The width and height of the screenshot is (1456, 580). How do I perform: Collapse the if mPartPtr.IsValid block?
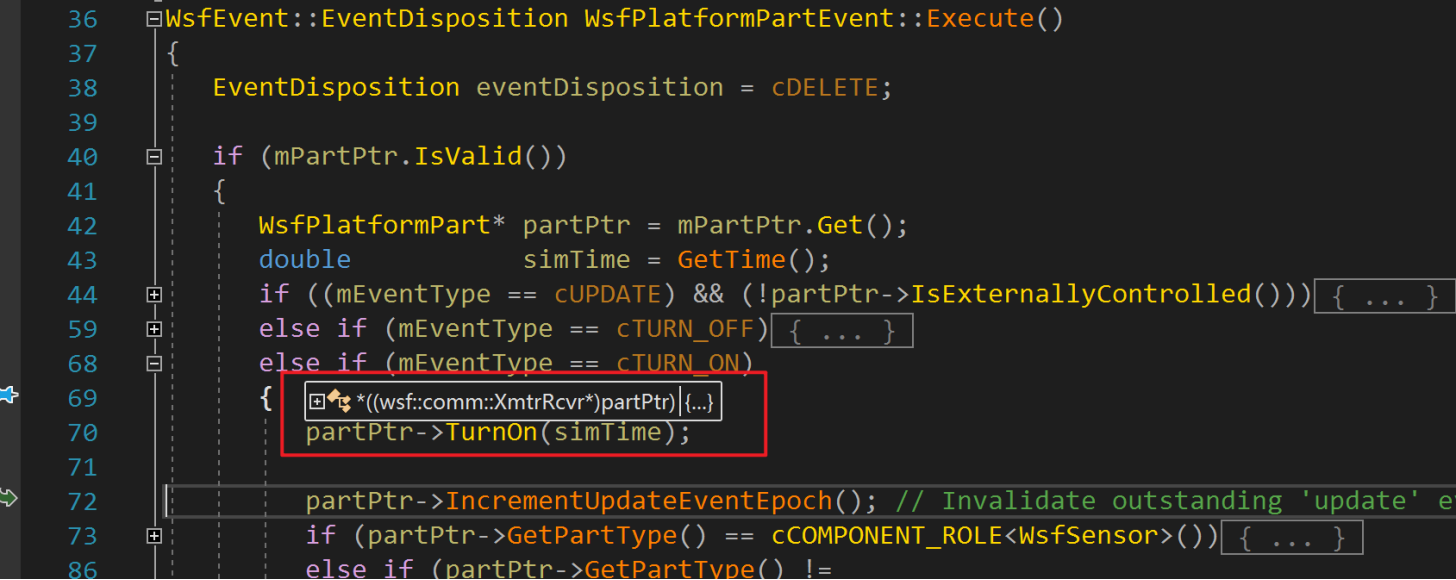(x=153, y=157)
